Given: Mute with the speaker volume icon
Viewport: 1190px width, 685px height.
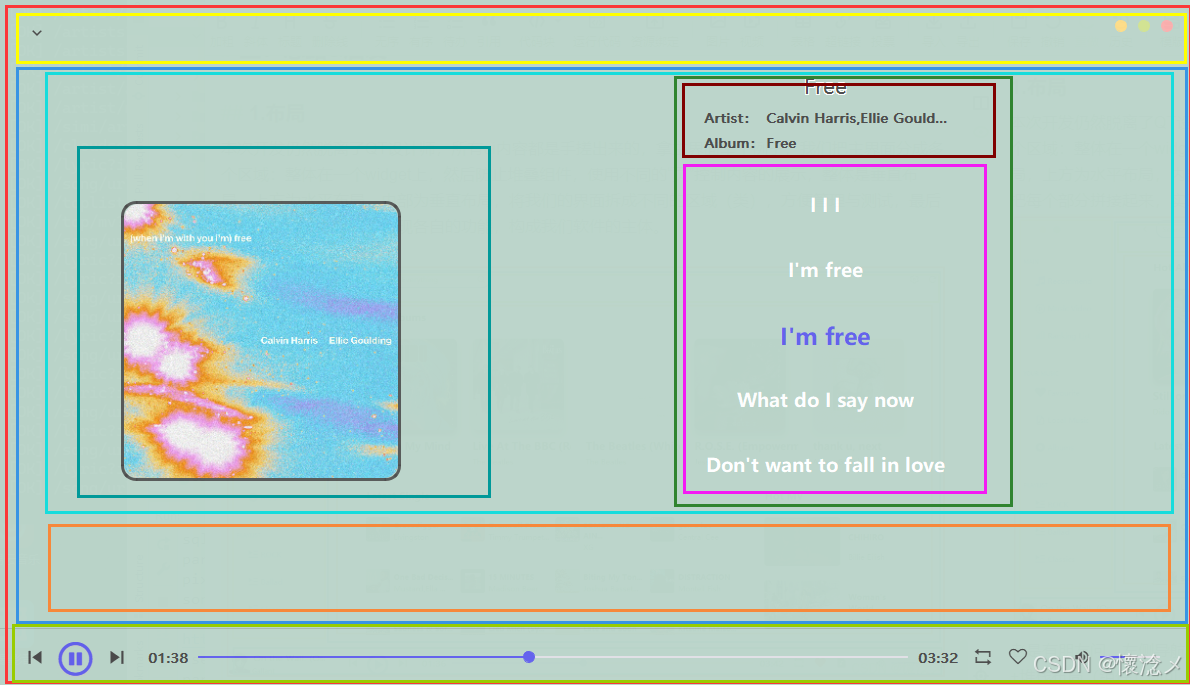Looking at the screenshot, I should [1082, 657].
